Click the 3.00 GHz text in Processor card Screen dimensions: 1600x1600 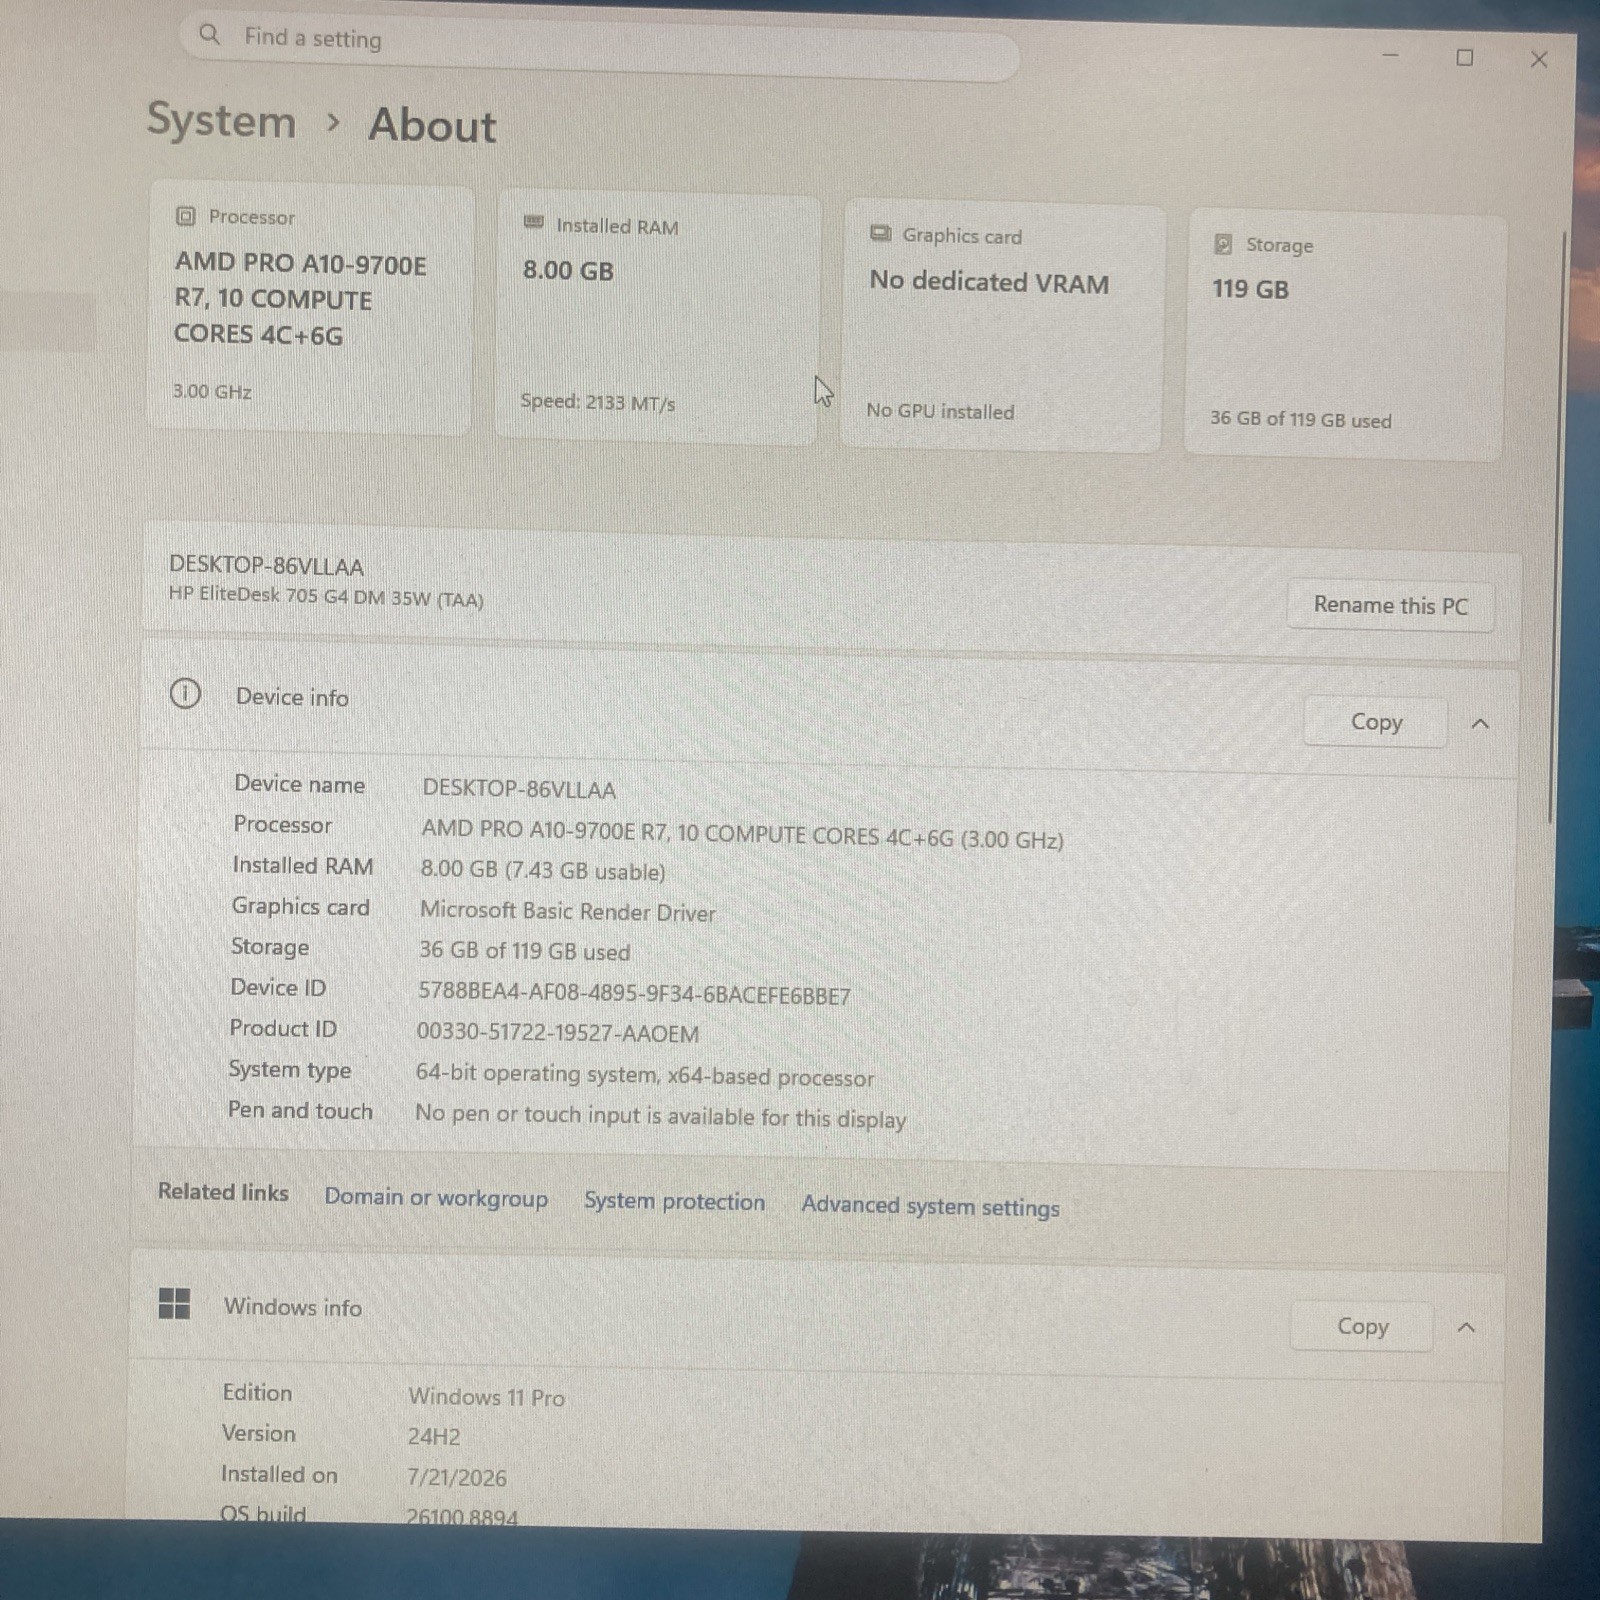(x=212, y=391)
